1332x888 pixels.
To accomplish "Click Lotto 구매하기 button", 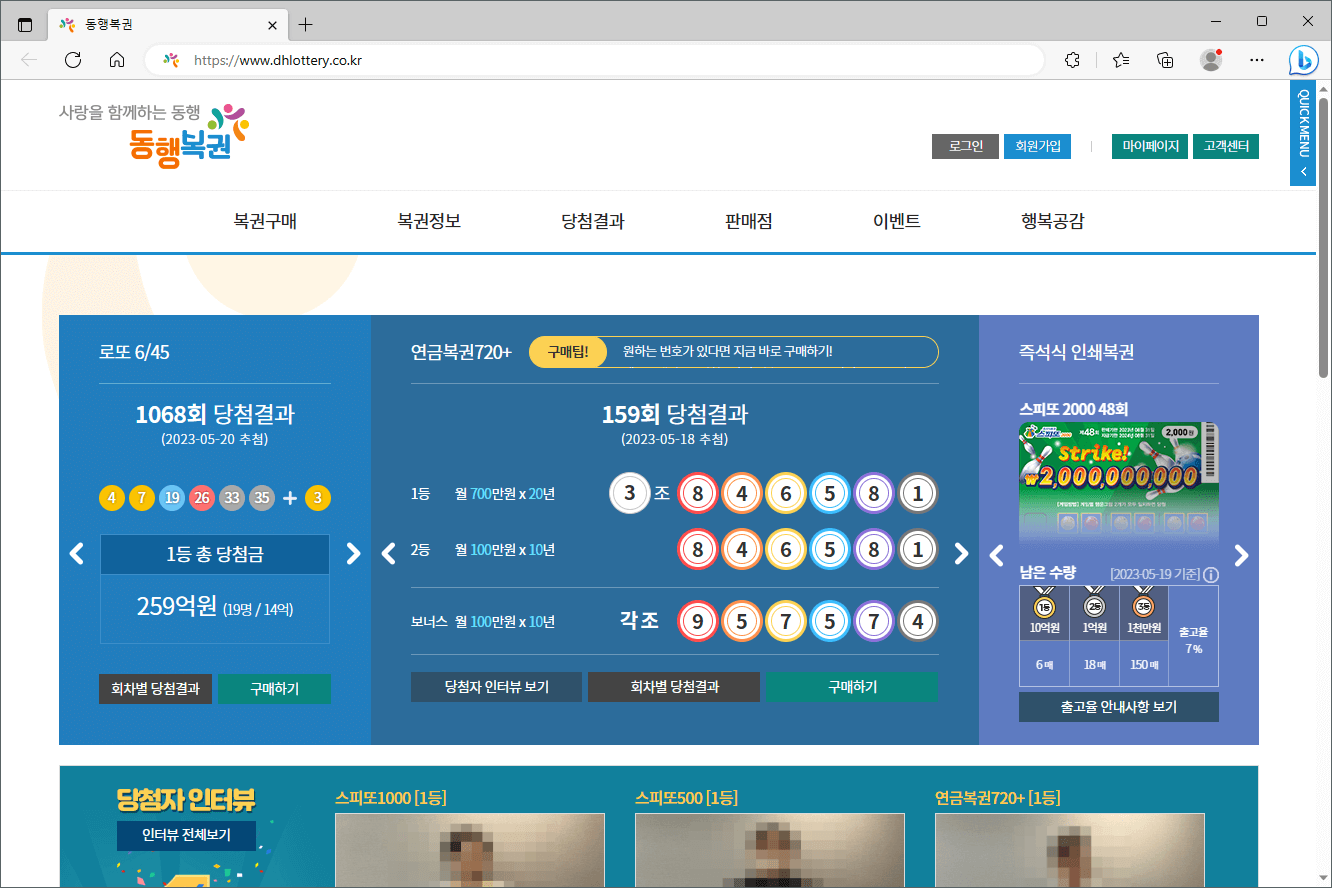I will coord(274,689).
